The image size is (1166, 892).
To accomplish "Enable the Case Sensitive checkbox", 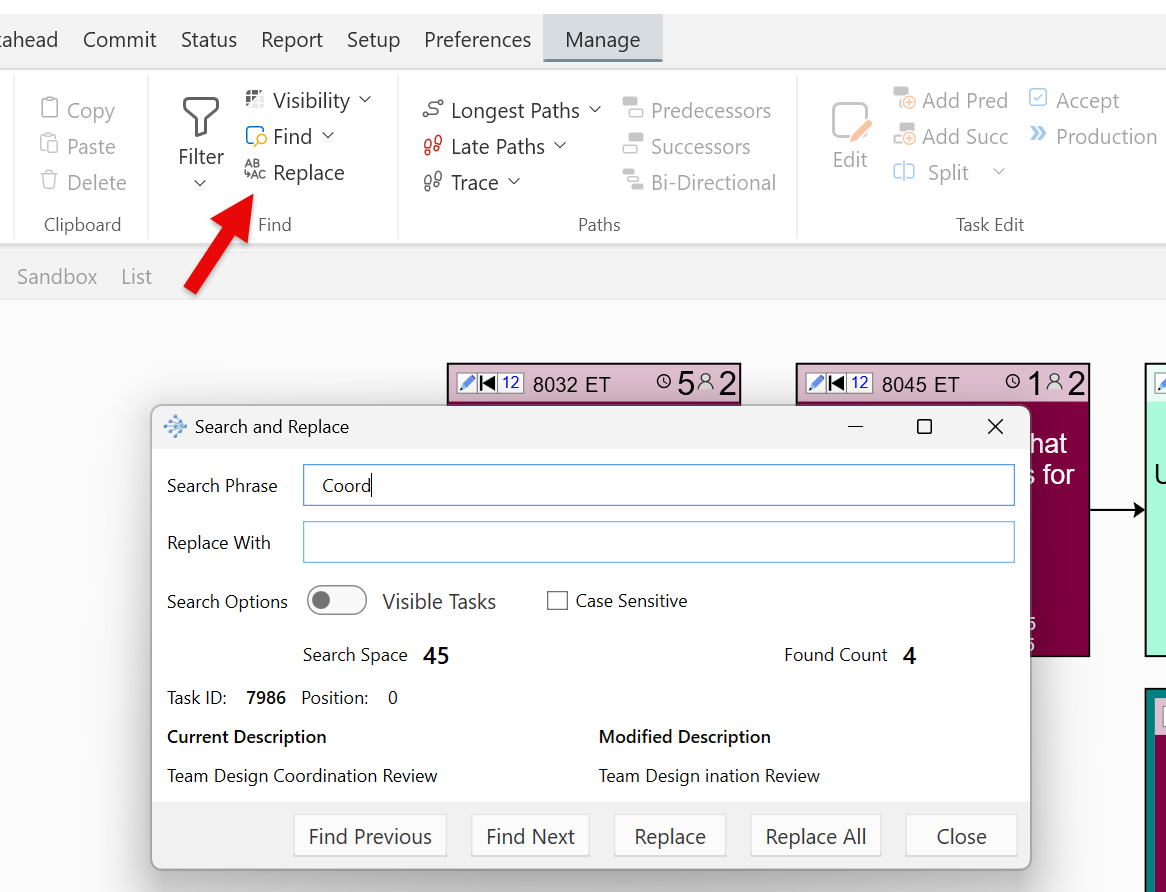I will tap(558, 601).
